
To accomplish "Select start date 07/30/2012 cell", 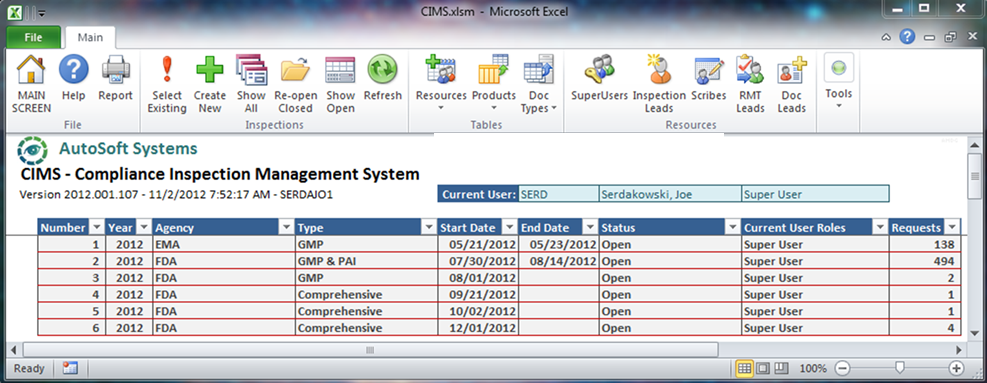I will click(478, 261).
